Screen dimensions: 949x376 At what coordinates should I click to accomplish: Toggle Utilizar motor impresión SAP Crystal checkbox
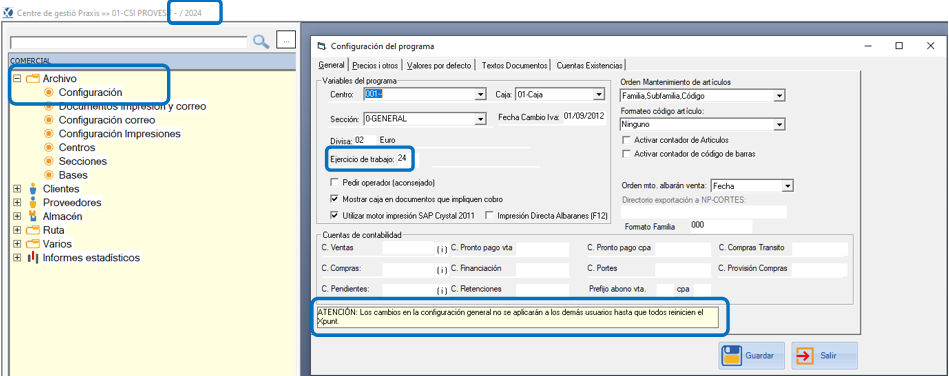(x=334, y=215)
